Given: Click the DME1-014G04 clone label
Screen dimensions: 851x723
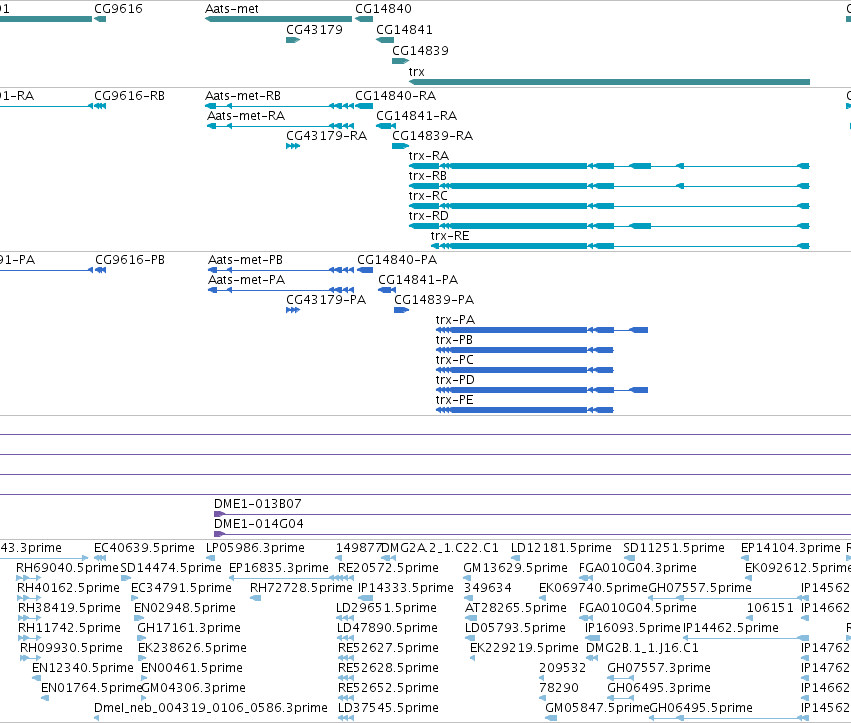Looking at the screenshot, I should [259, 524].
